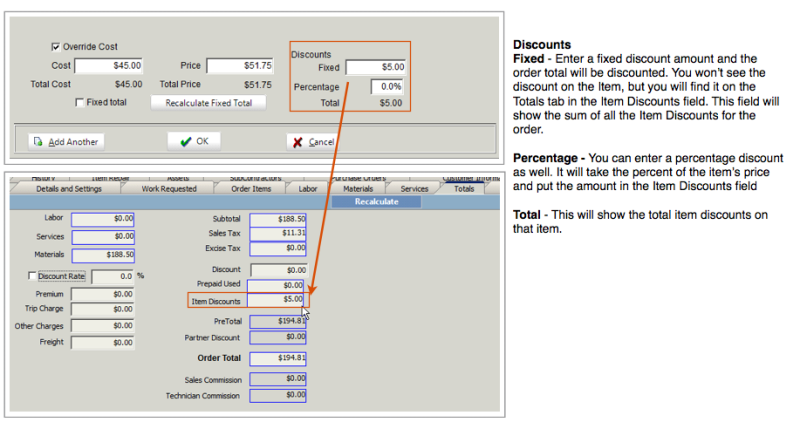Switch to the Totals tab
The height and width of the screenshot is (429, 800).
pyautogui.click(x=463, y=189)
